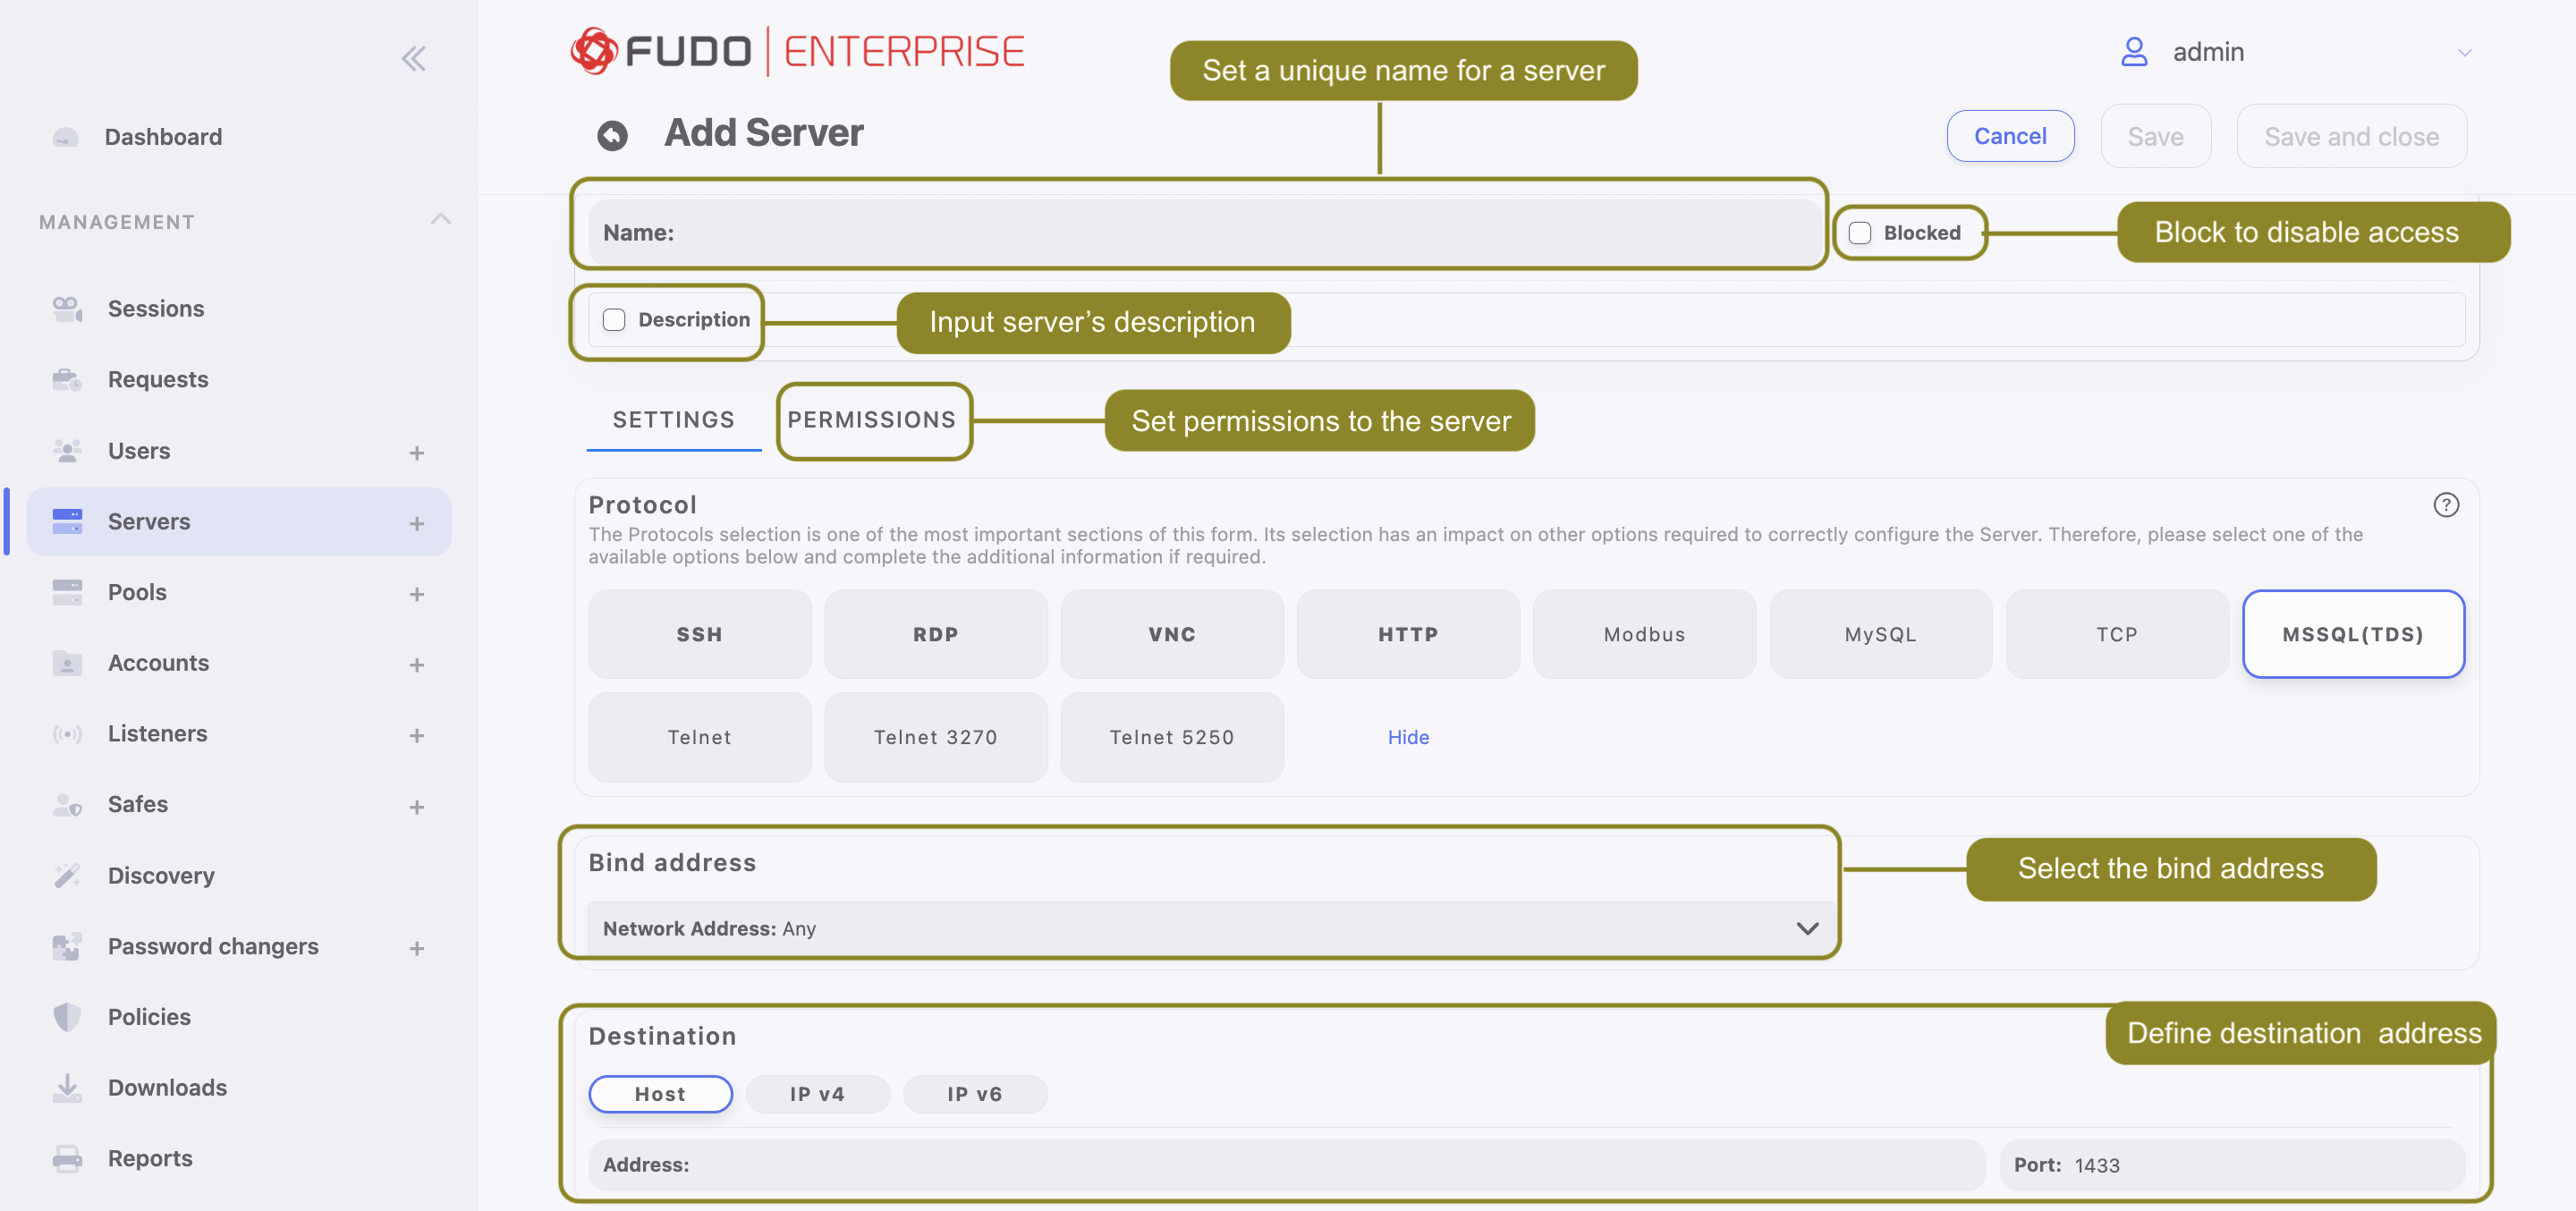Open the Protocol help question-mark icon
This screenshot has height=1211, width=2576.
[2446, 505]
